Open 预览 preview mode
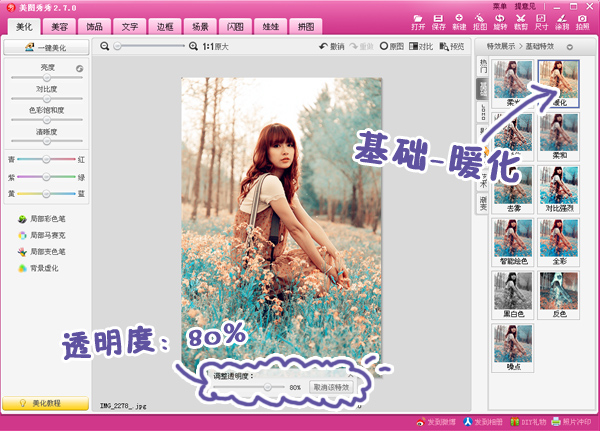The image size is (600, 431). tap(452, 46)
